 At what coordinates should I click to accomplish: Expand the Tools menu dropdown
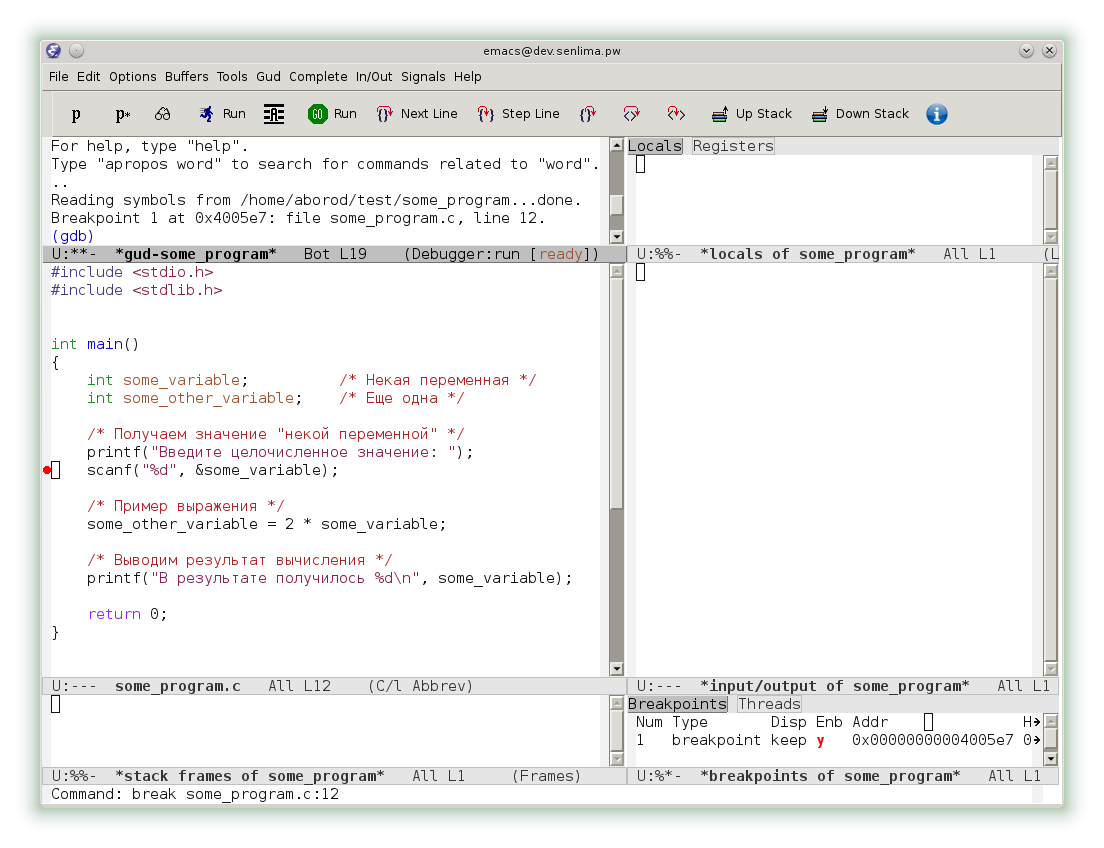point(232,77)
